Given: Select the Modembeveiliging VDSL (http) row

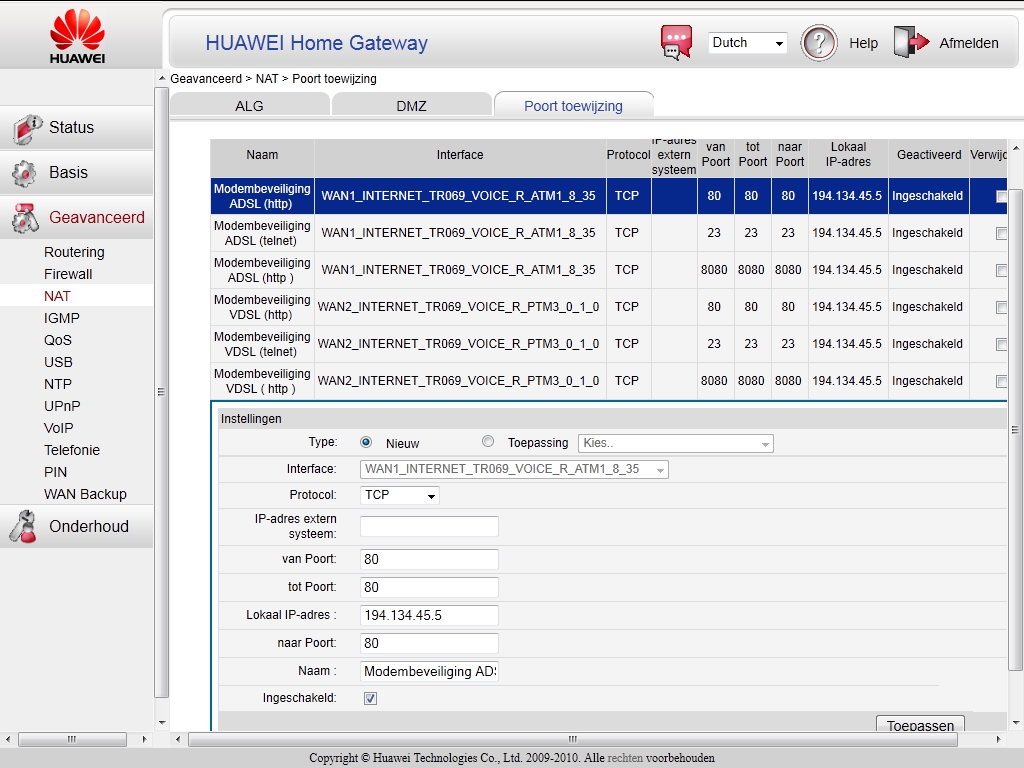Looking at the screenshot, I should [609, 307].
